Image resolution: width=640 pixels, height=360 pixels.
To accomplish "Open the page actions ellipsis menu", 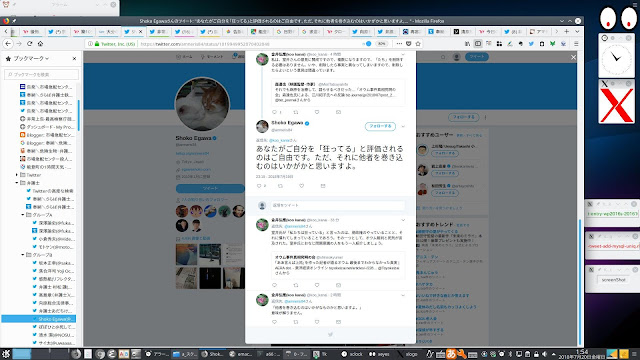I will [399, 44].
